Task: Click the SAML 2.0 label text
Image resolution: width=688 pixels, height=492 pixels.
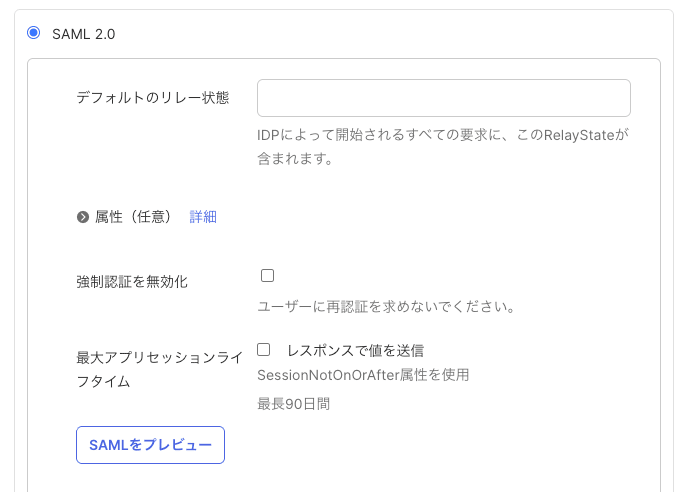Action: pos(84,34)
